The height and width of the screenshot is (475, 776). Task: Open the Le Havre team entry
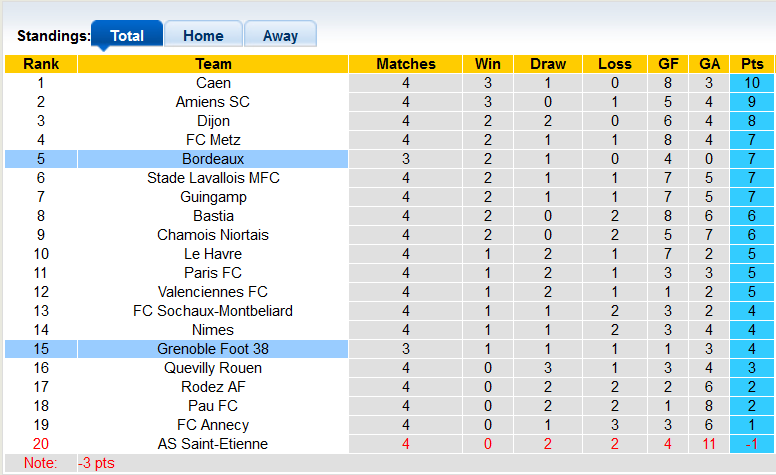point(213,254)
